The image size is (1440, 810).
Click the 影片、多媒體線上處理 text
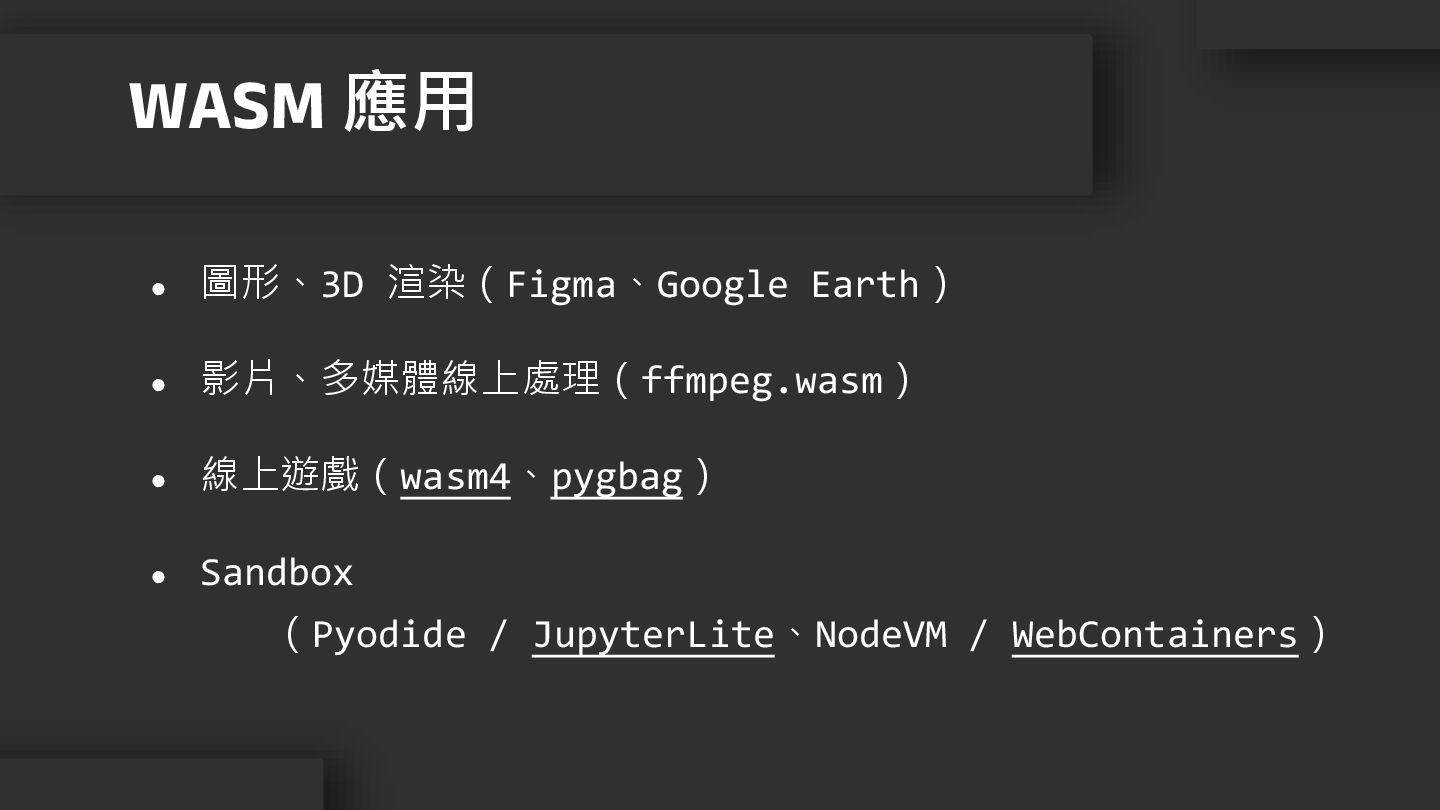pos(401,380)
